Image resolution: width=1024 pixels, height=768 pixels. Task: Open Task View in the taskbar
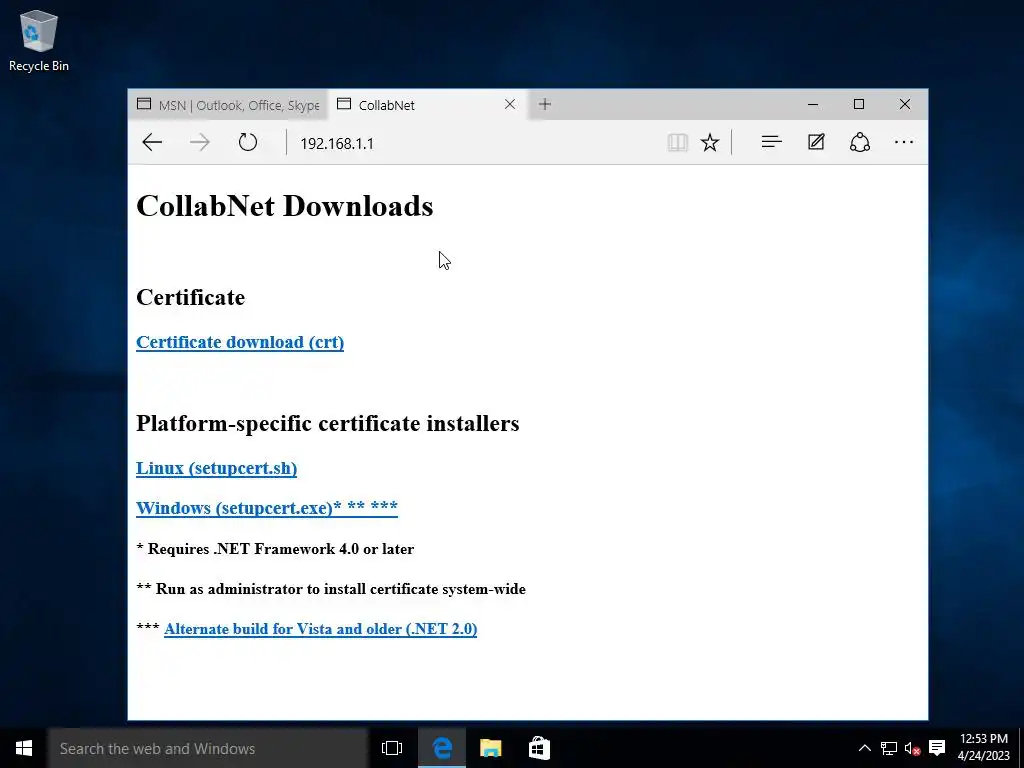[x=392, y=748]
